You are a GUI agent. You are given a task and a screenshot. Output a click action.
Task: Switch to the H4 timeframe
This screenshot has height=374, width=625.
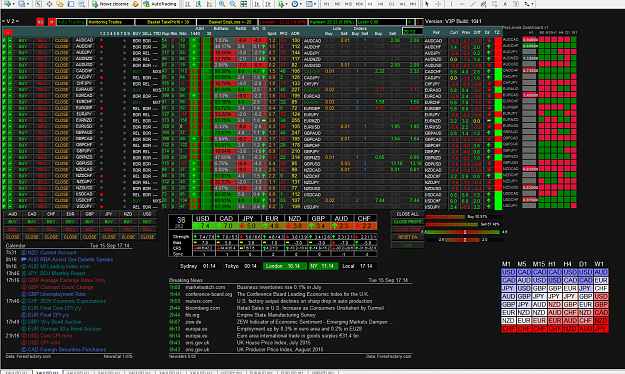point(381,4)
